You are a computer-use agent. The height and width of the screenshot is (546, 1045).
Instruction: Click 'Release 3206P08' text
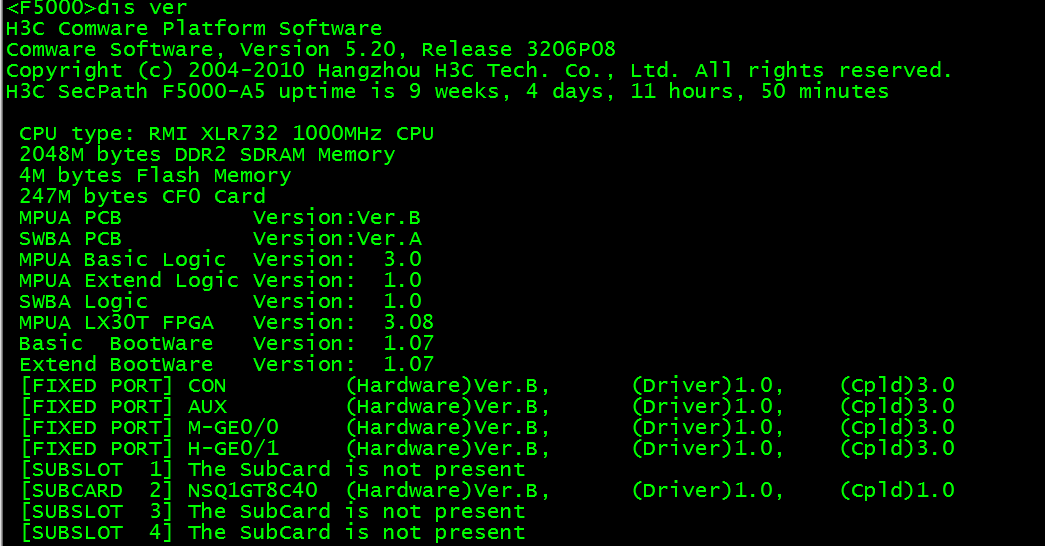point(519,49)
